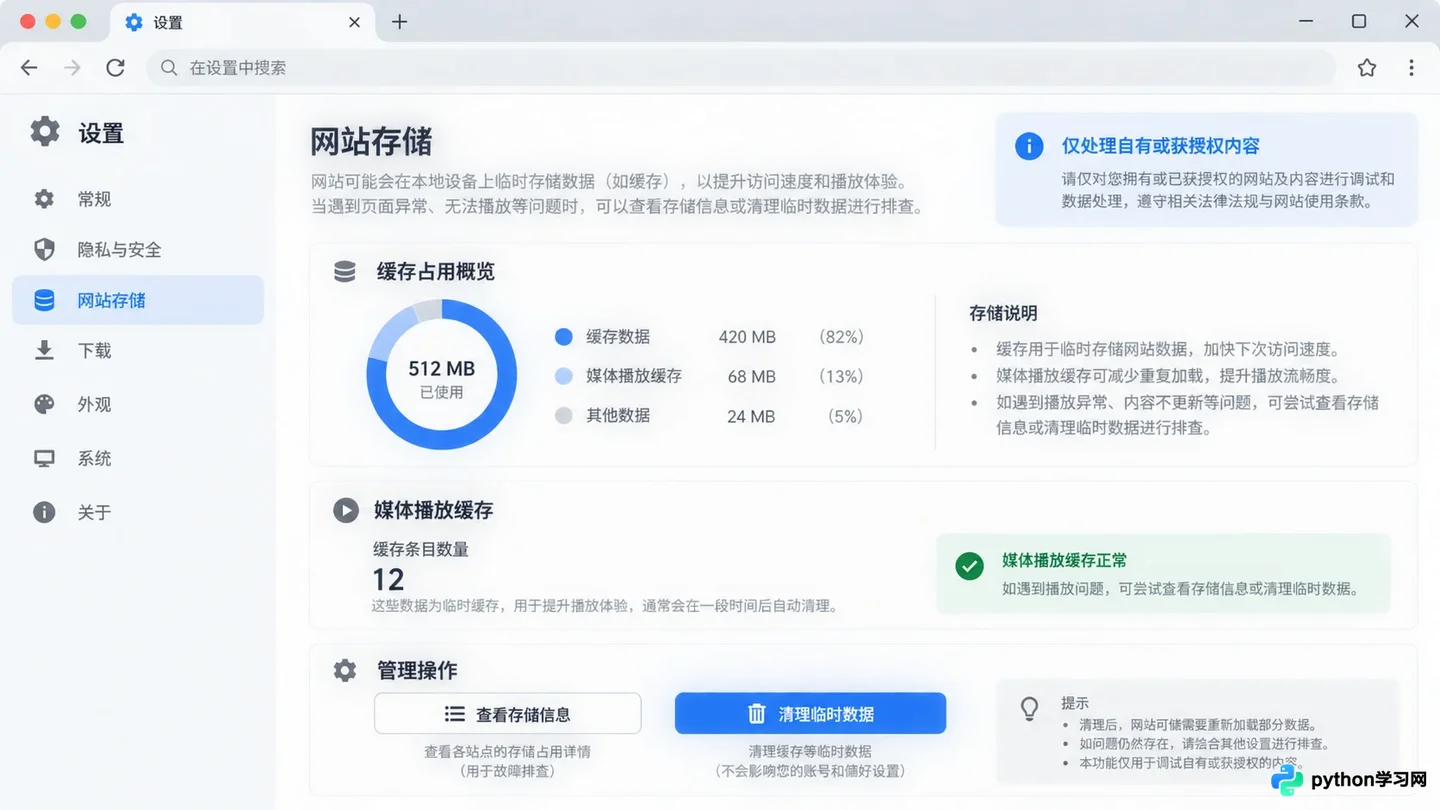1440x810 pixels.
Task: Click the 缓存条目数量 label
Action: [421, 549]
